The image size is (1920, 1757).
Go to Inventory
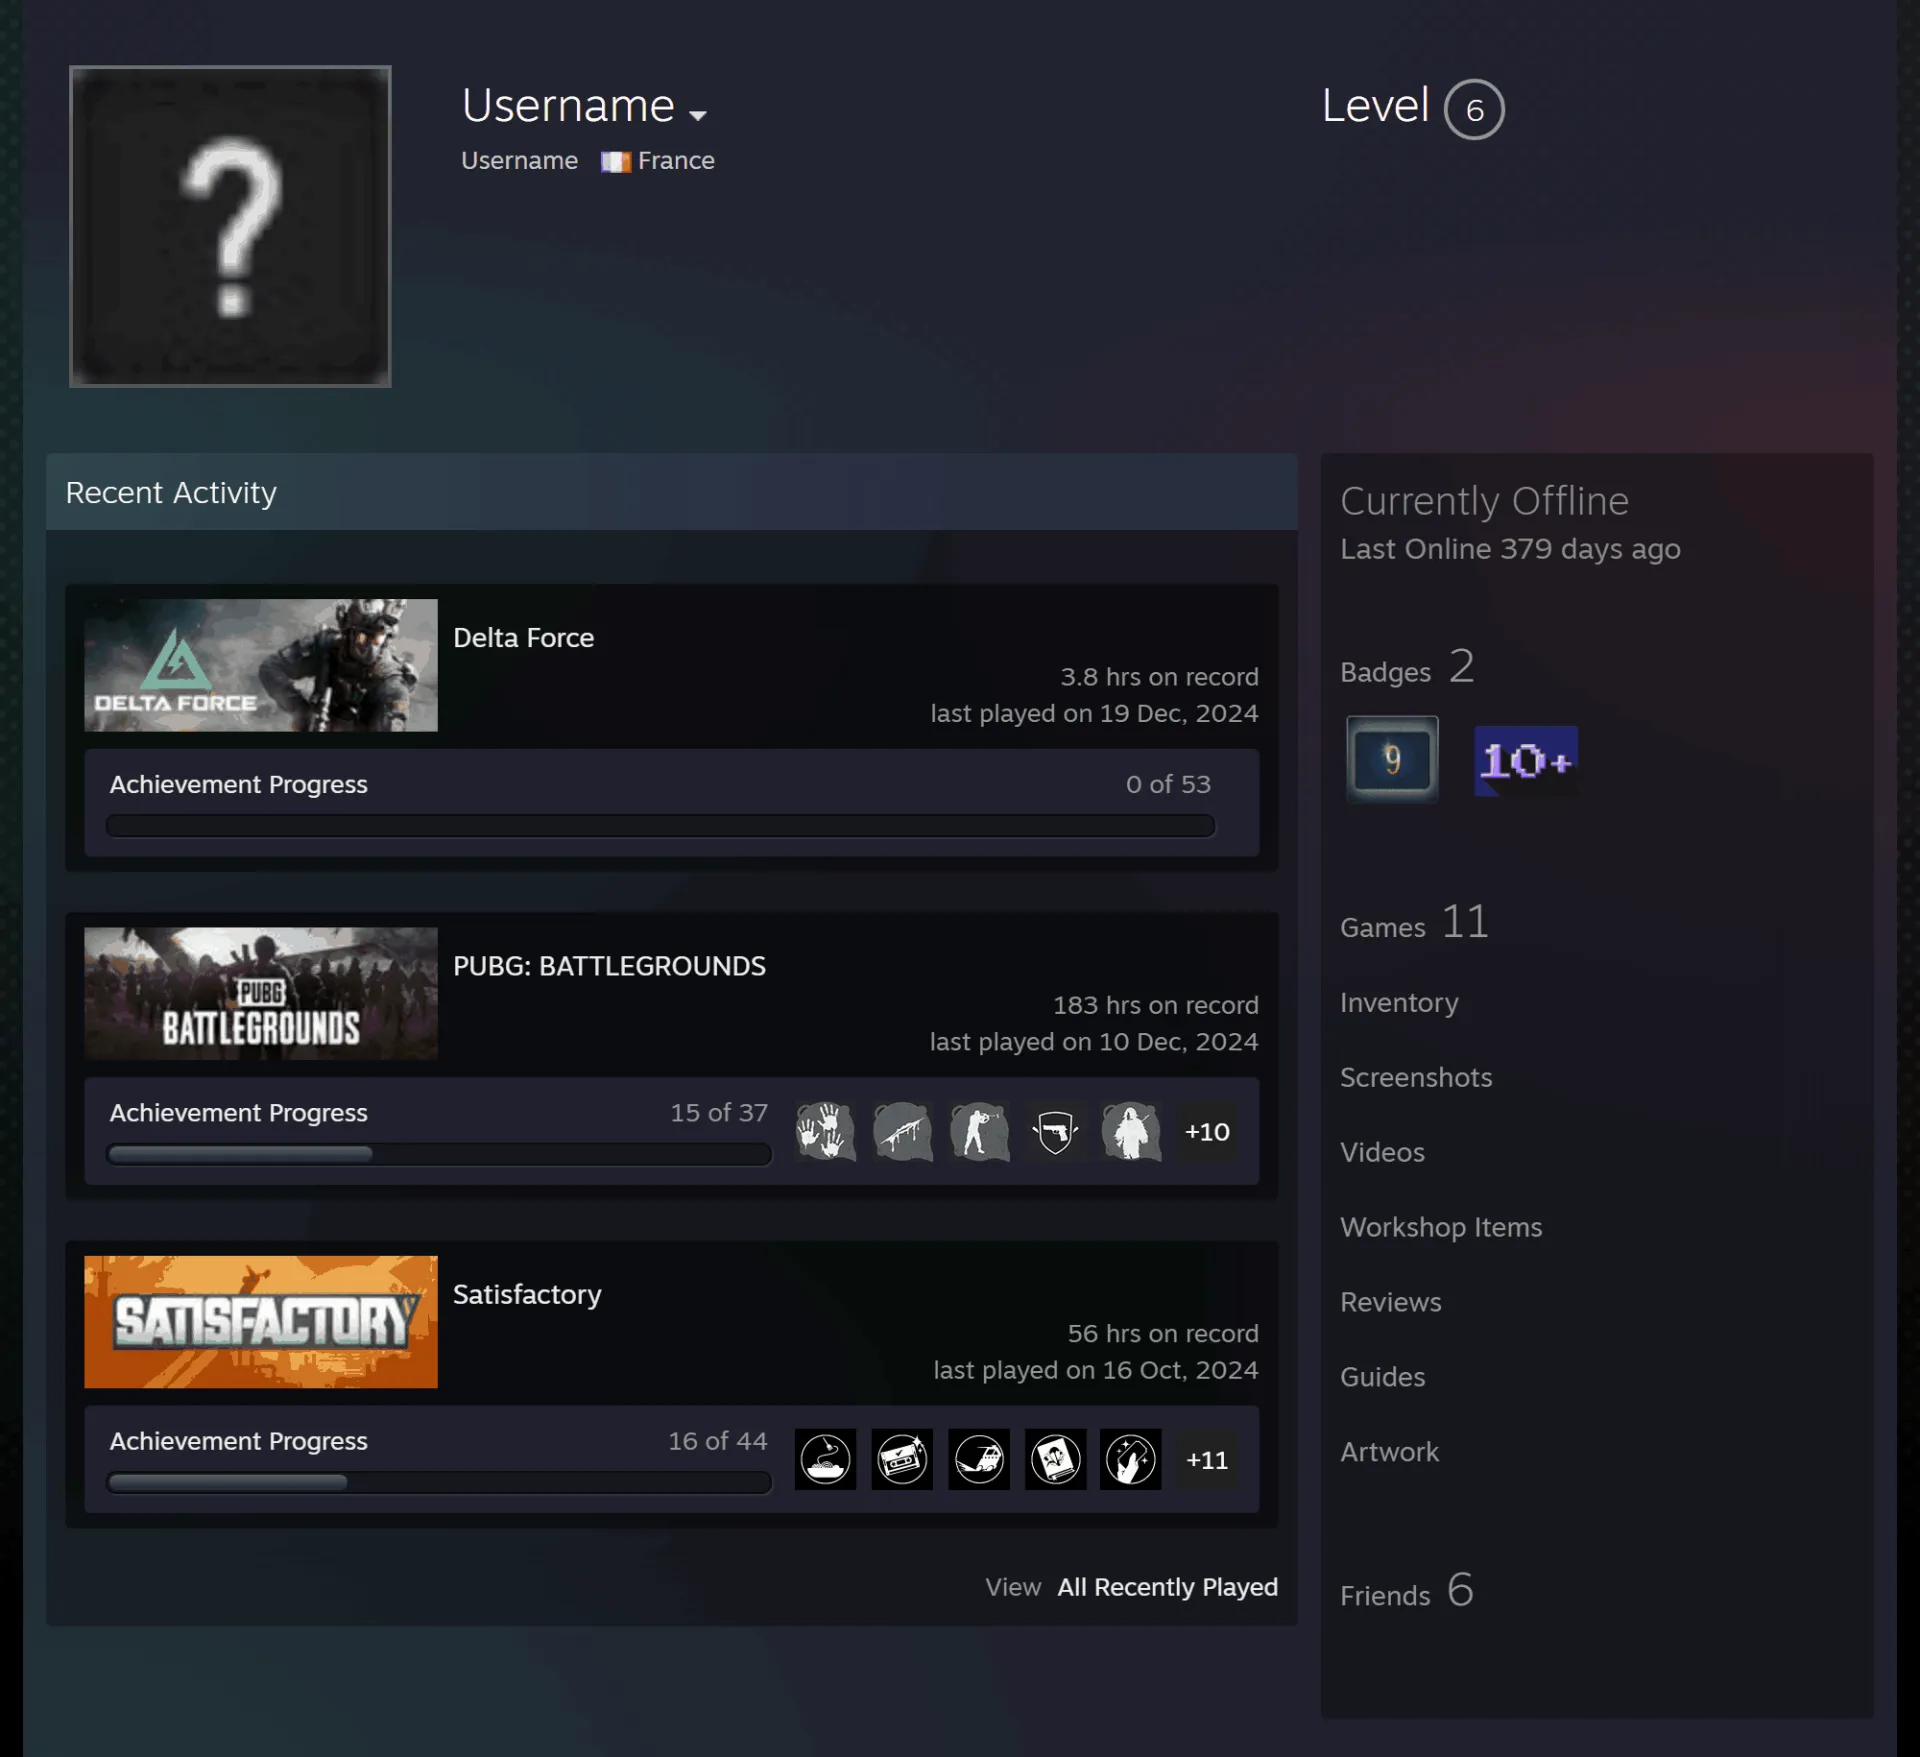point(1399,1002)
